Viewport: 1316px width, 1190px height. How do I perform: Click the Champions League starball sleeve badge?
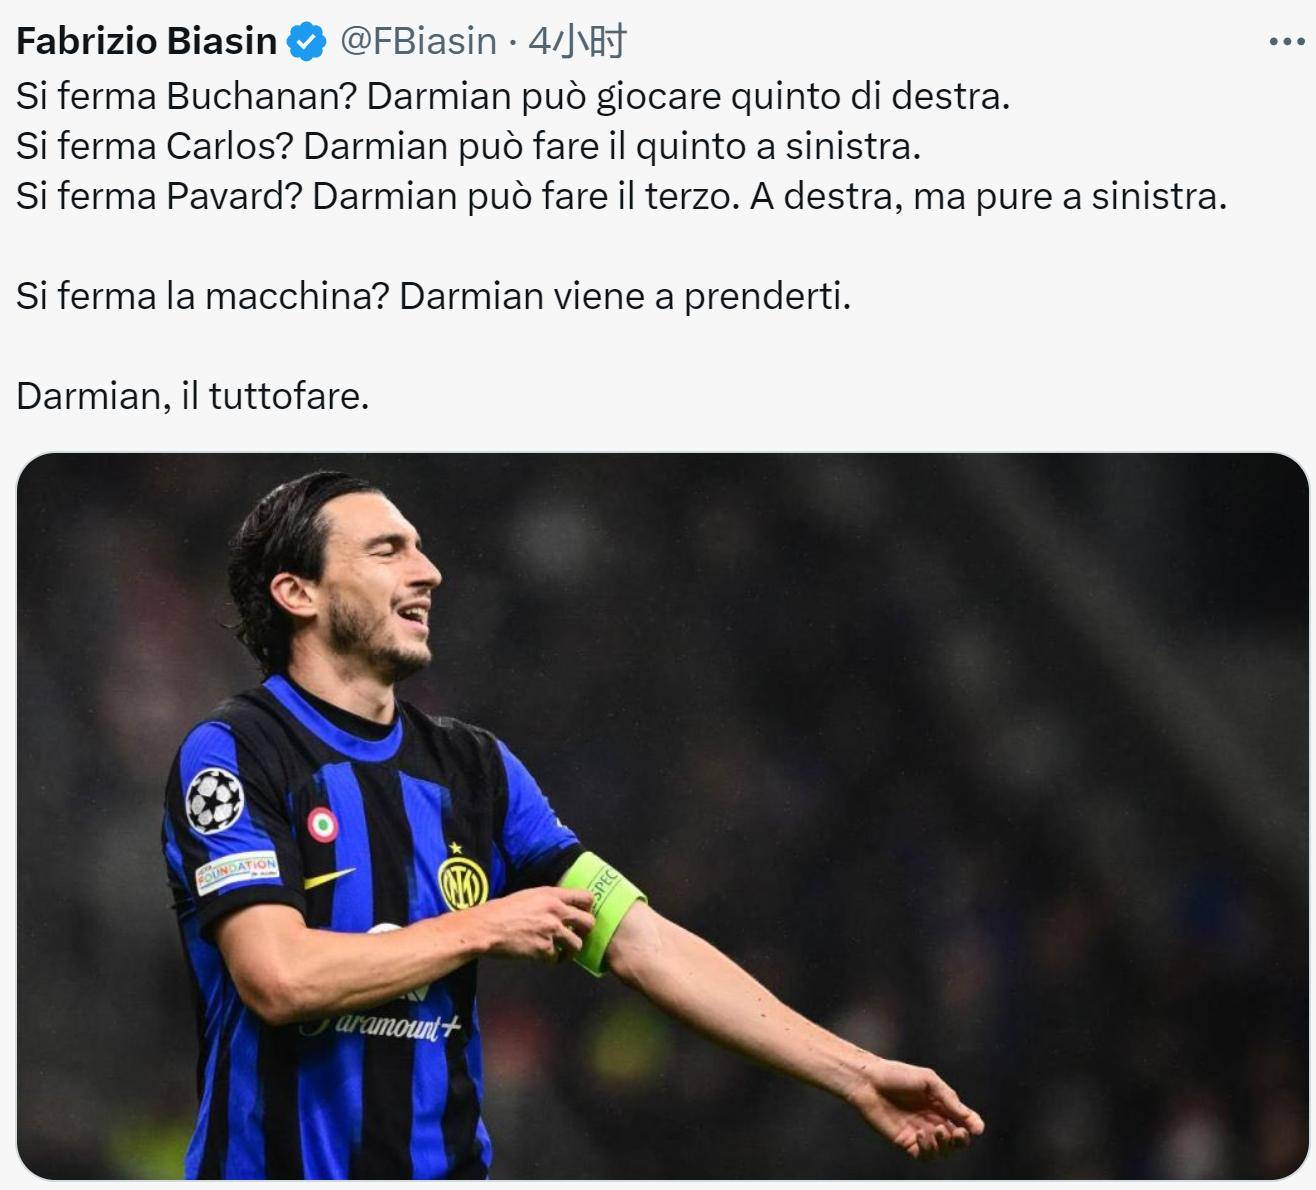coord(214,800)
